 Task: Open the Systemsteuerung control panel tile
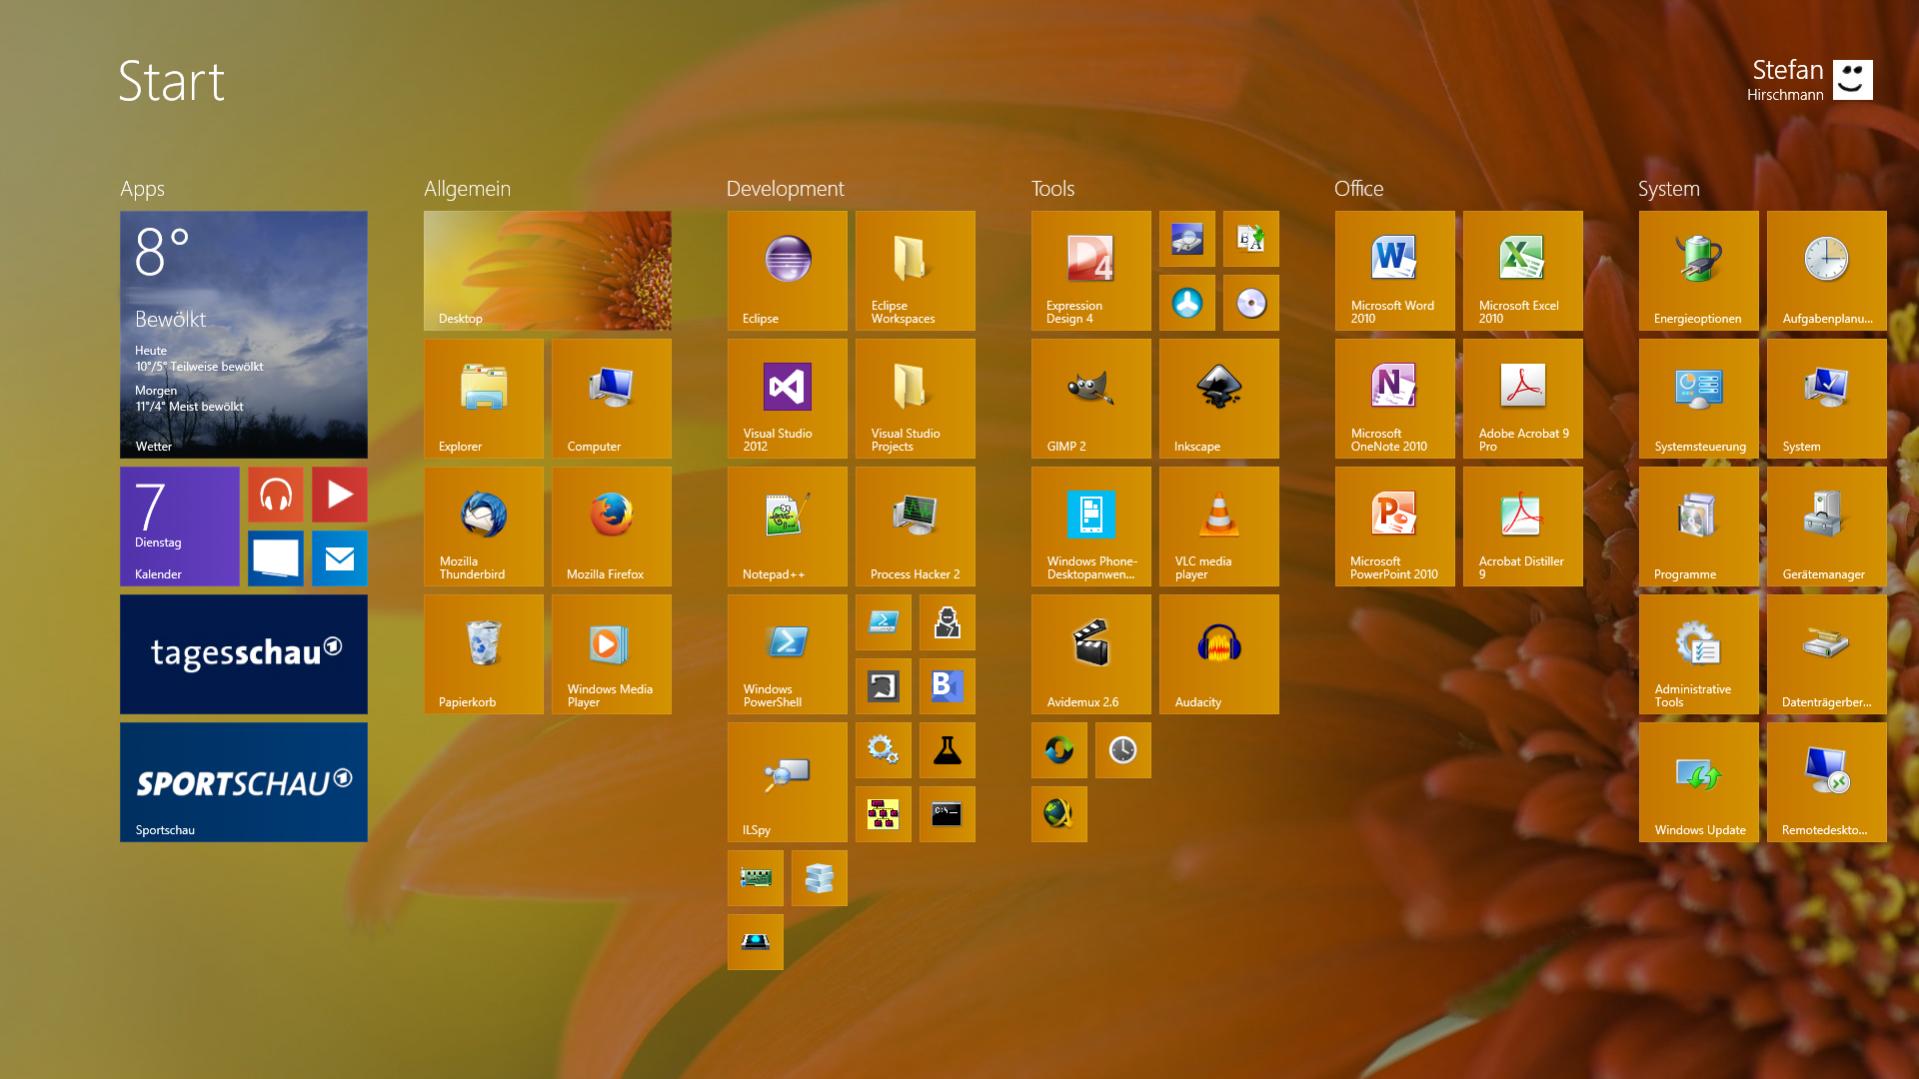[x=1700, y=398]
